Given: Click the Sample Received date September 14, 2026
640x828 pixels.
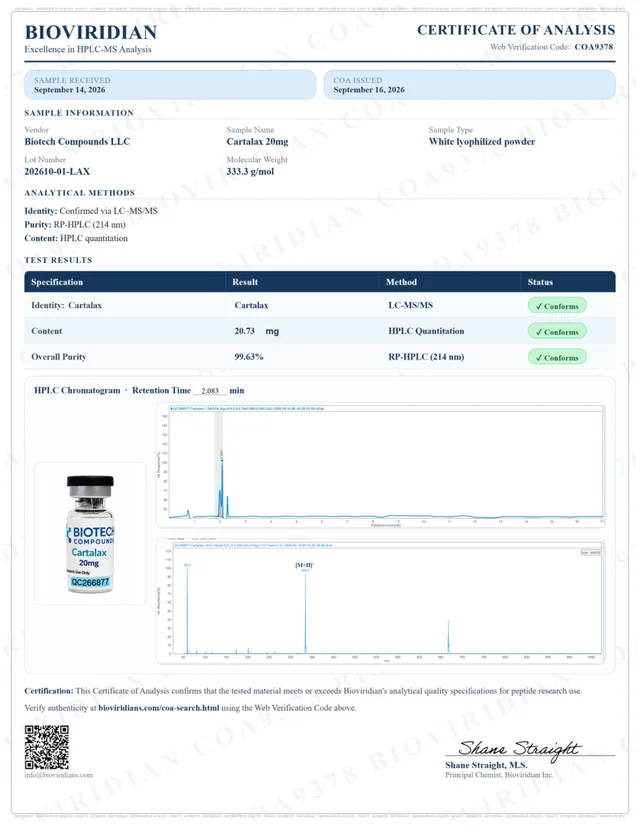Looking at the screenshot, I should 69,90.
